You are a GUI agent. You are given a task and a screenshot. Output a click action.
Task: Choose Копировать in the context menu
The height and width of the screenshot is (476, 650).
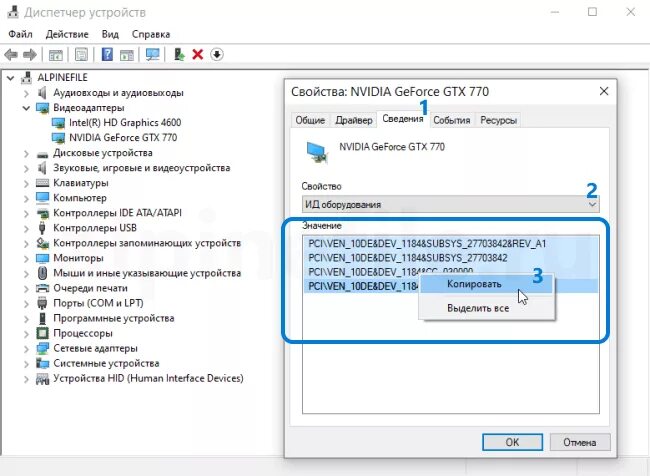[x=486, y=284]
